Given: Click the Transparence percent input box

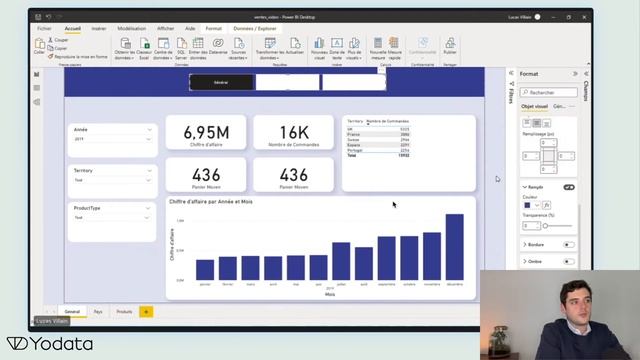Looking at the screenshot, I should 531,226.
